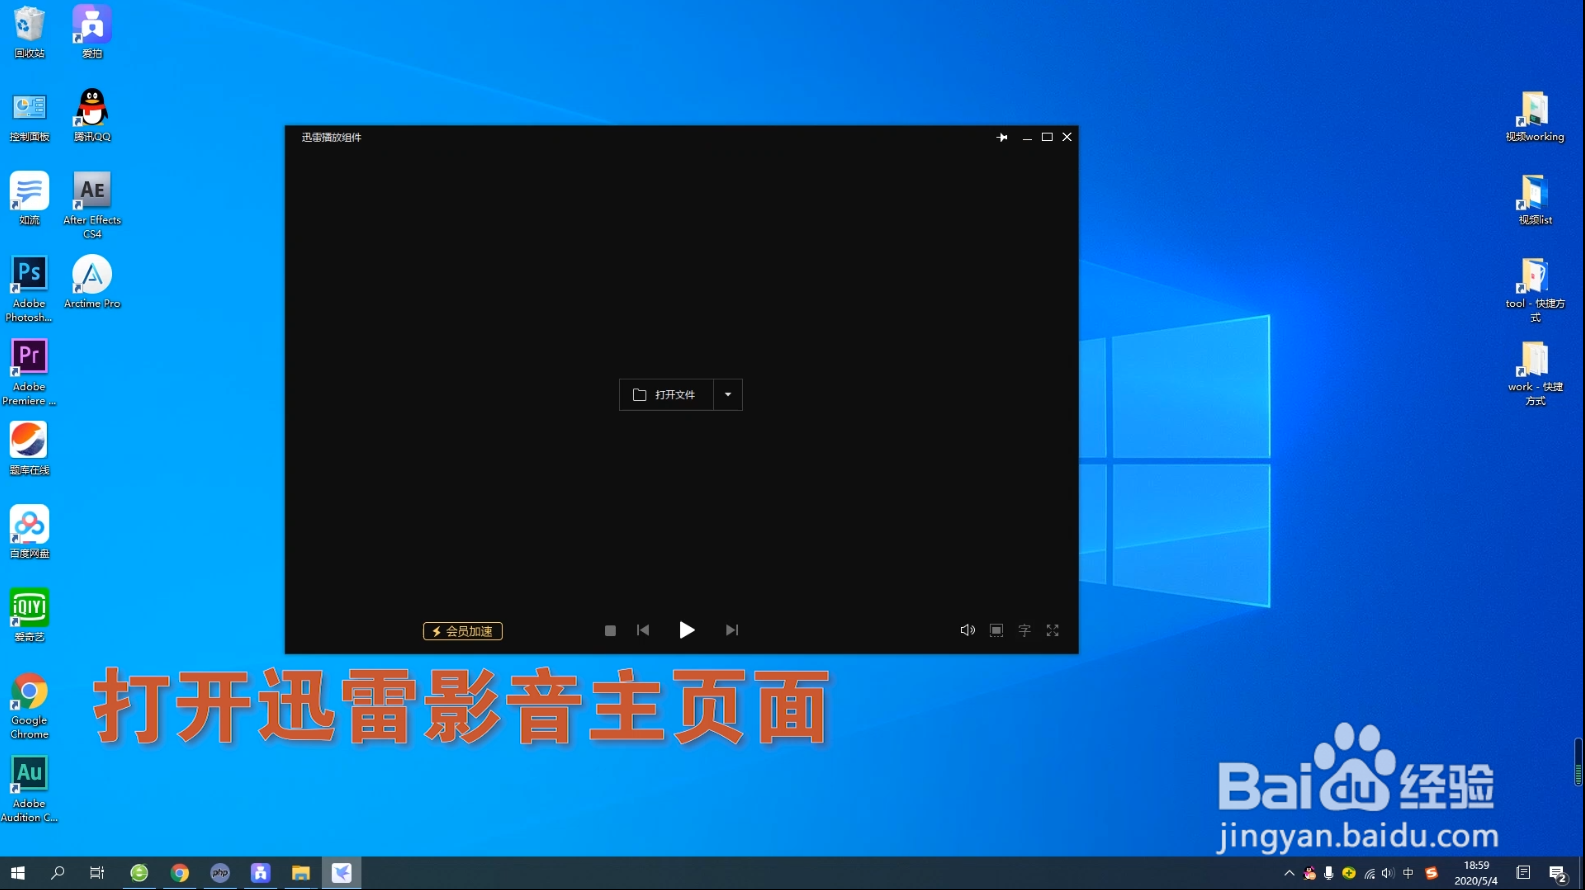This screenshot has height=890, width=1585.
Task: Stop playback with the square stop icon
Action: click(x=610, y=631)
